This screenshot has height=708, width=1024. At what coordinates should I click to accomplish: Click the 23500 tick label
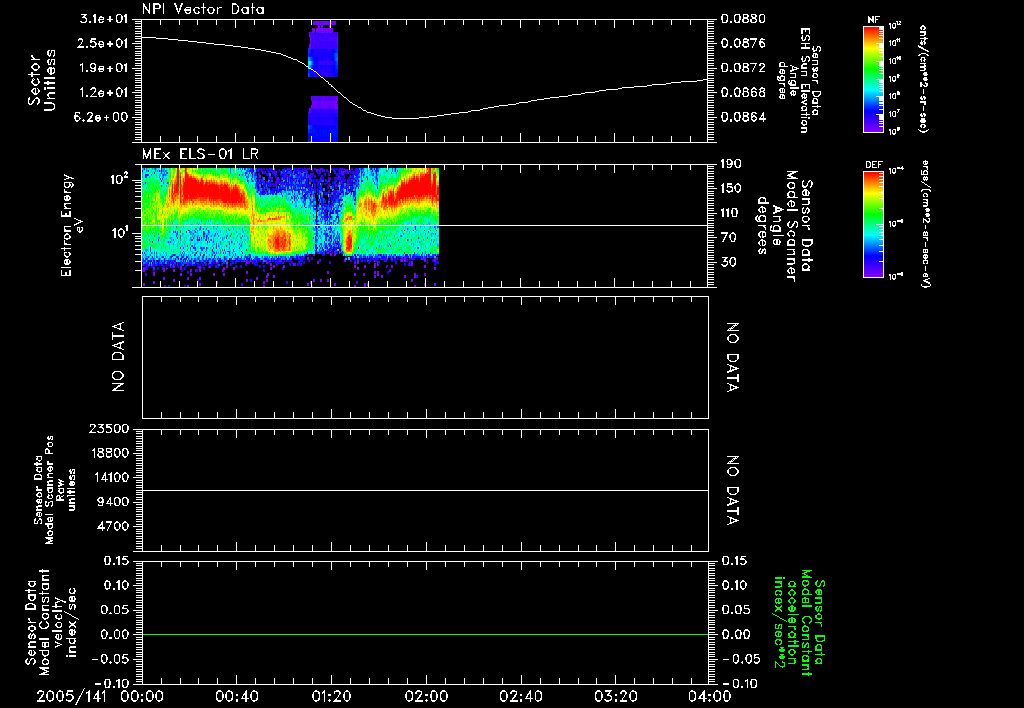point(111,428)
